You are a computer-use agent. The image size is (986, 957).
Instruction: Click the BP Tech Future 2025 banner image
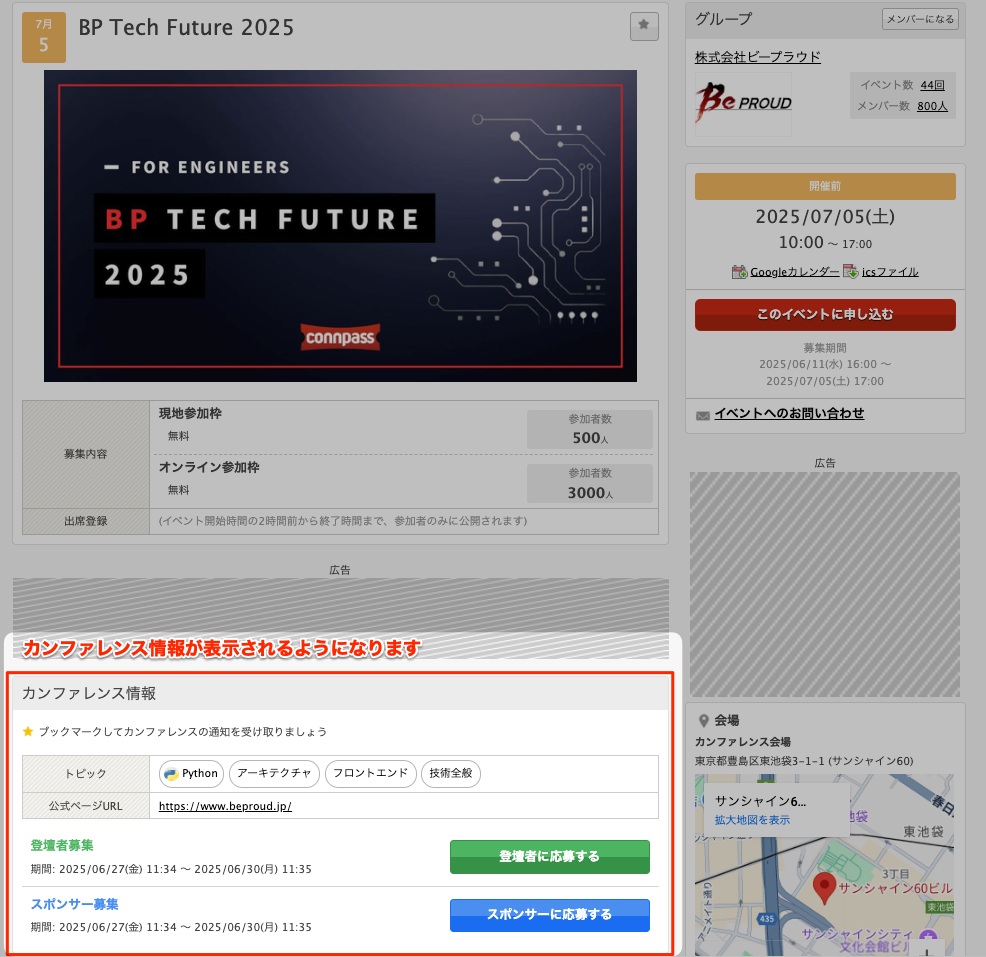click(x=340, y=226)
